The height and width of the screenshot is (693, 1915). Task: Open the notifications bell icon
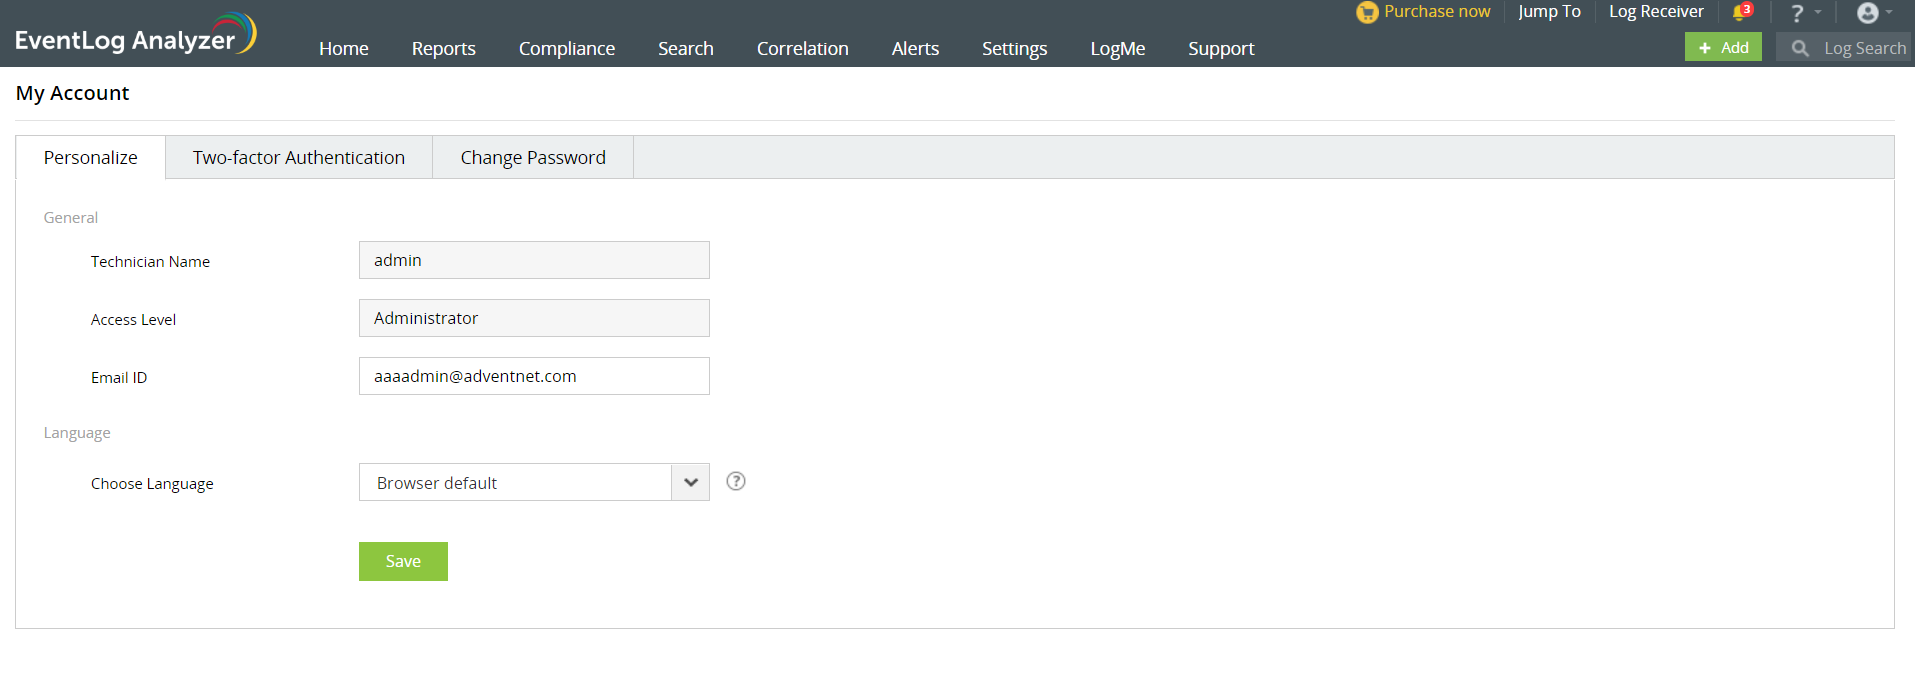tap(1742, 12)
